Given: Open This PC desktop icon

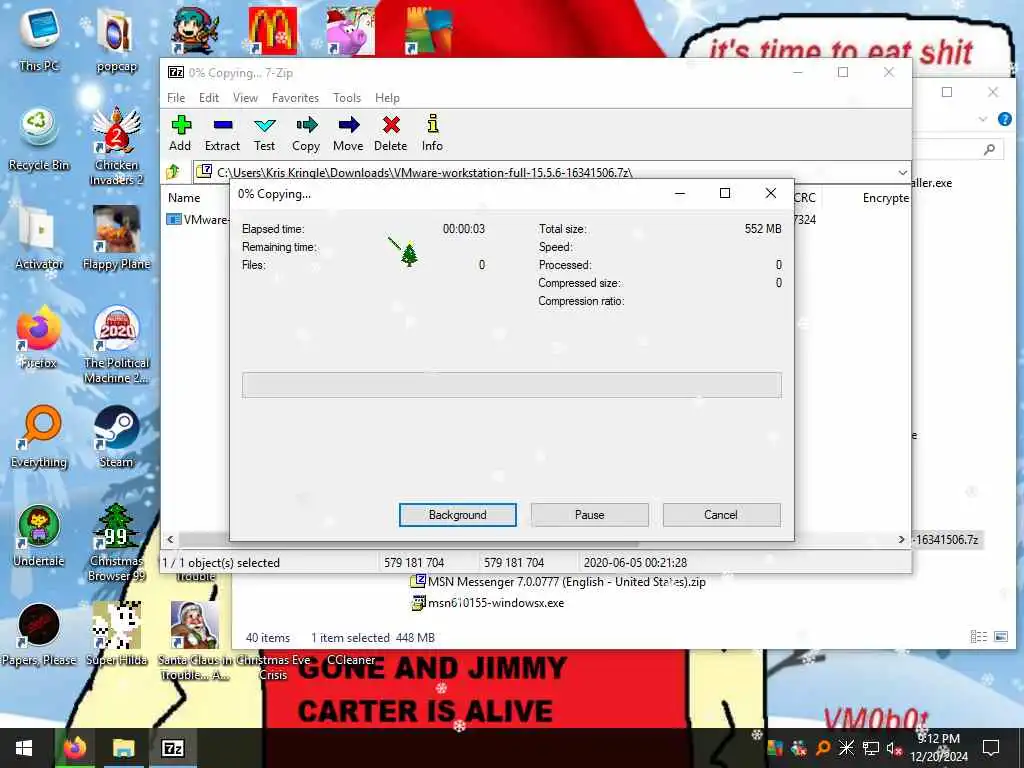Looking at the screenshot, I should click(x=39, y=40).
